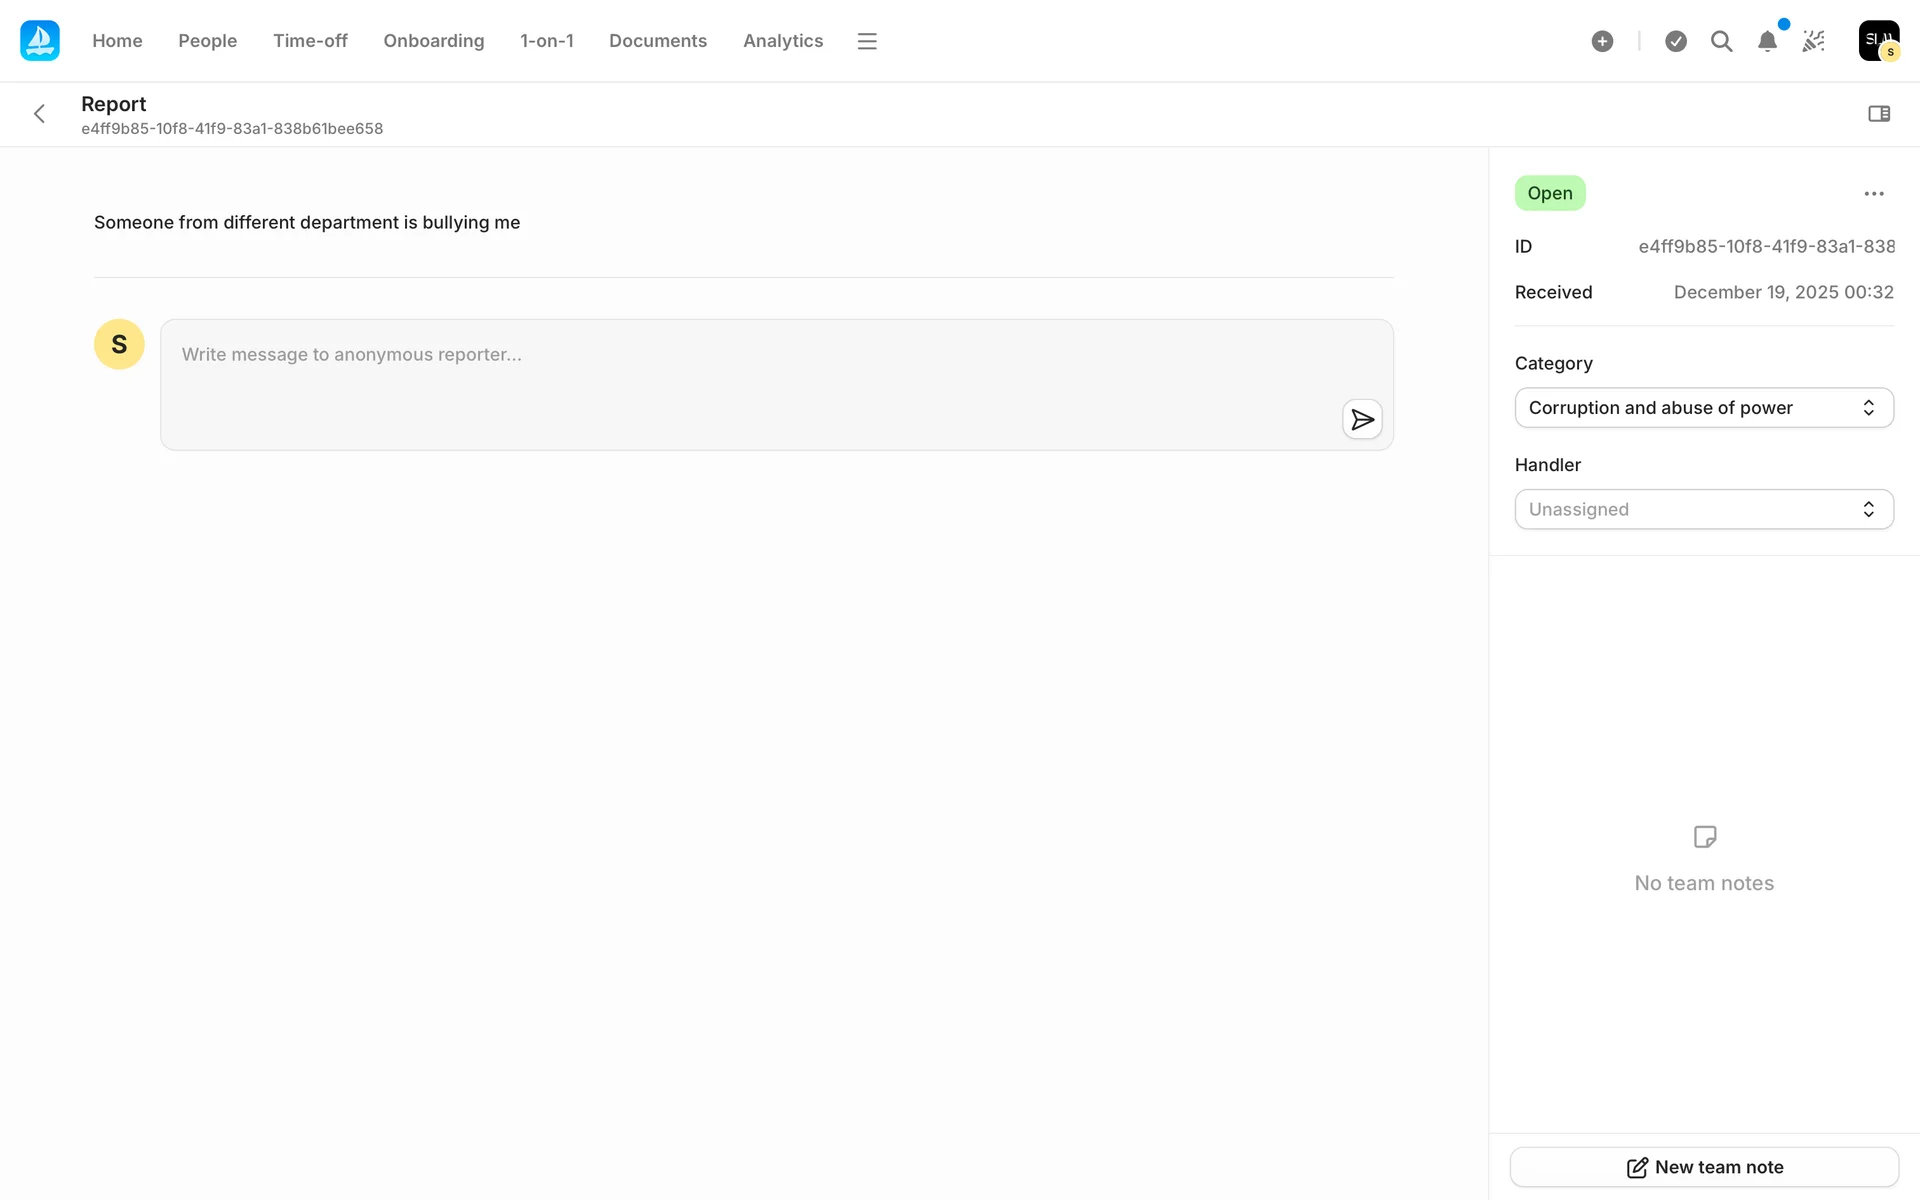Go to the People tab
The width and height of the screenshot is (1920, 1200).
tap(207, 41)
